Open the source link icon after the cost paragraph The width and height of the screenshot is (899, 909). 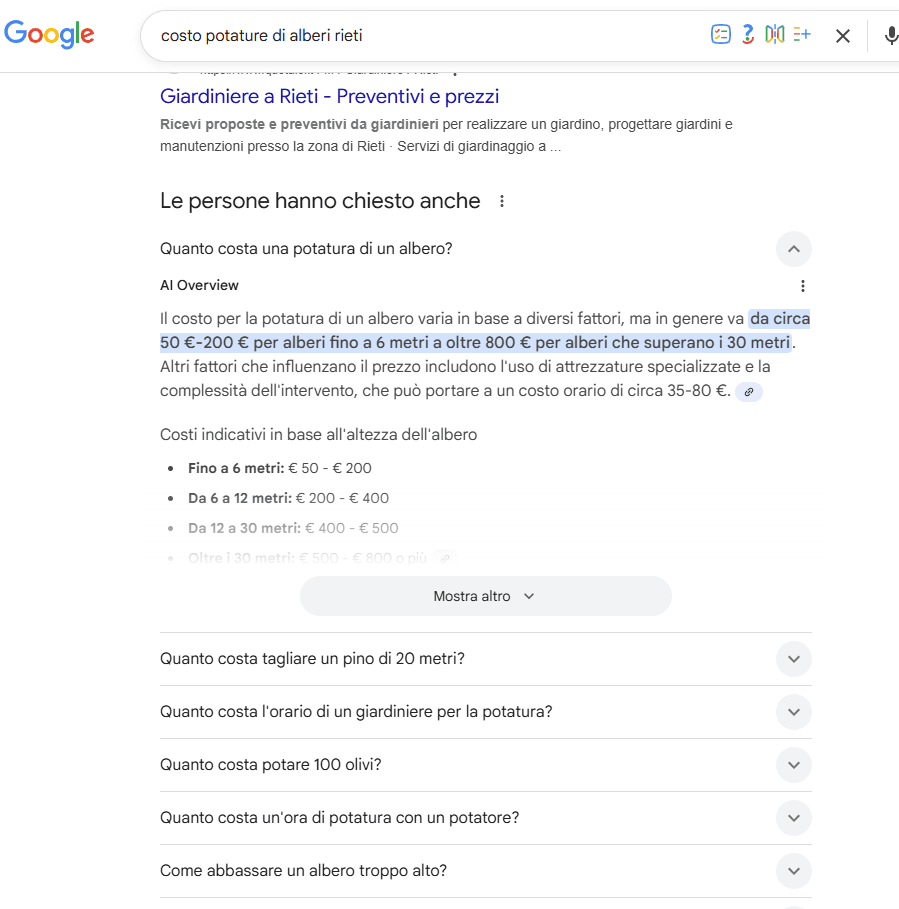click(748, 391)
